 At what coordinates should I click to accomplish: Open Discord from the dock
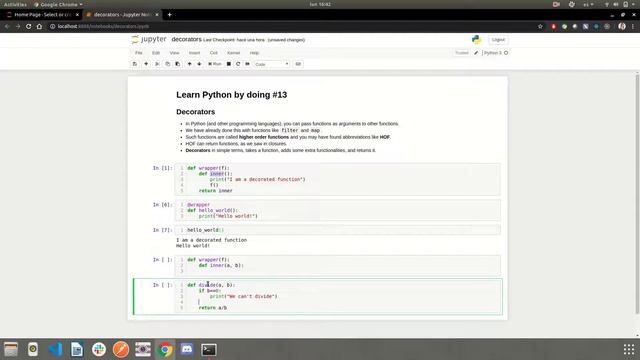(x=187, y=349)
